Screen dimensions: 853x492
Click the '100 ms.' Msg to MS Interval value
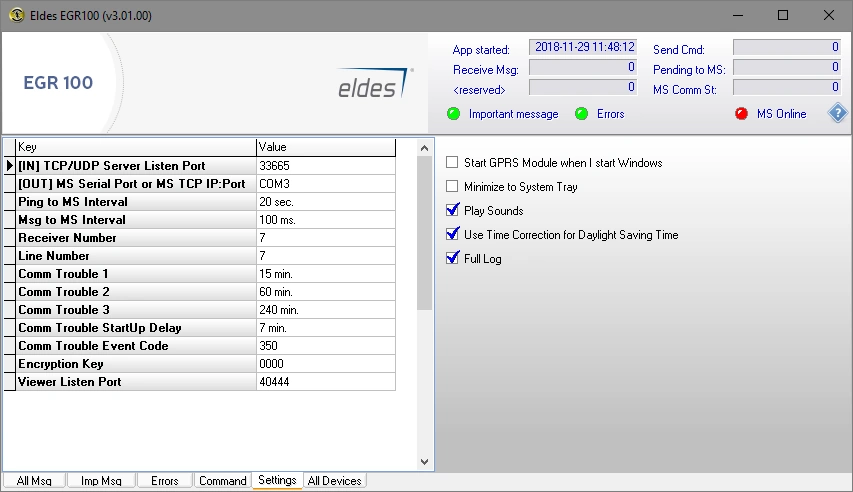pyautogui.click(x=326, y=219)
